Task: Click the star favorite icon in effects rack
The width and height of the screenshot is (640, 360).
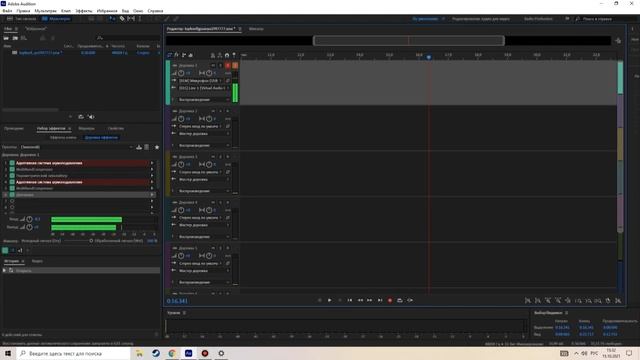Action: pyautogui.click(x=157, y=147)
